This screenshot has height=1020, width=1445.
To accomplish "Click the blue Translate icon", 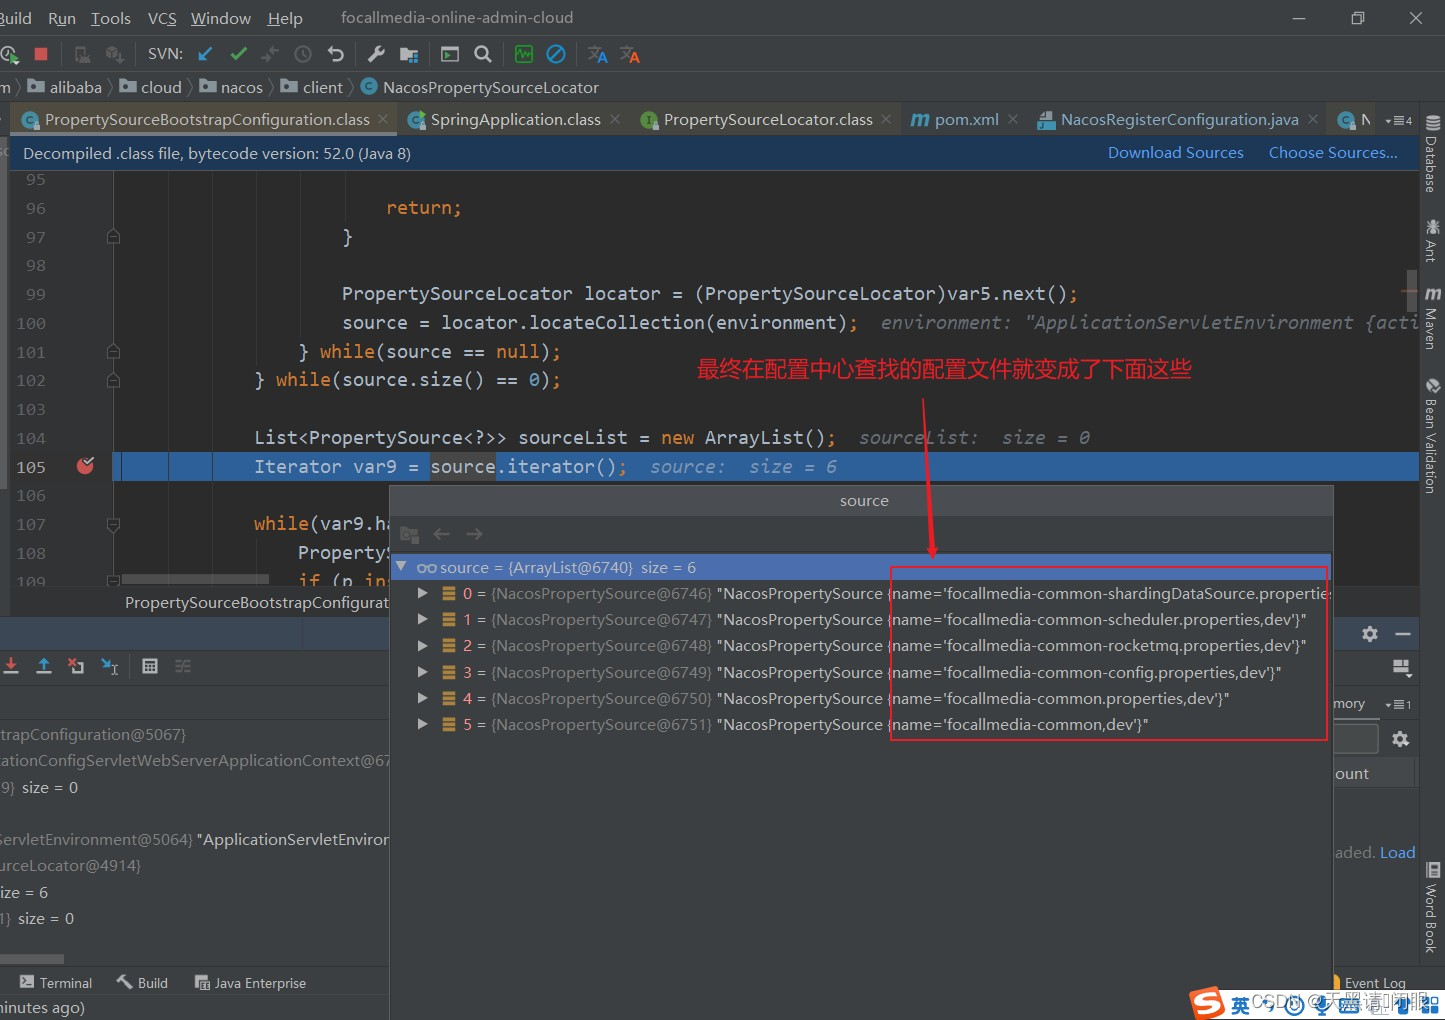I will point(597,54).
